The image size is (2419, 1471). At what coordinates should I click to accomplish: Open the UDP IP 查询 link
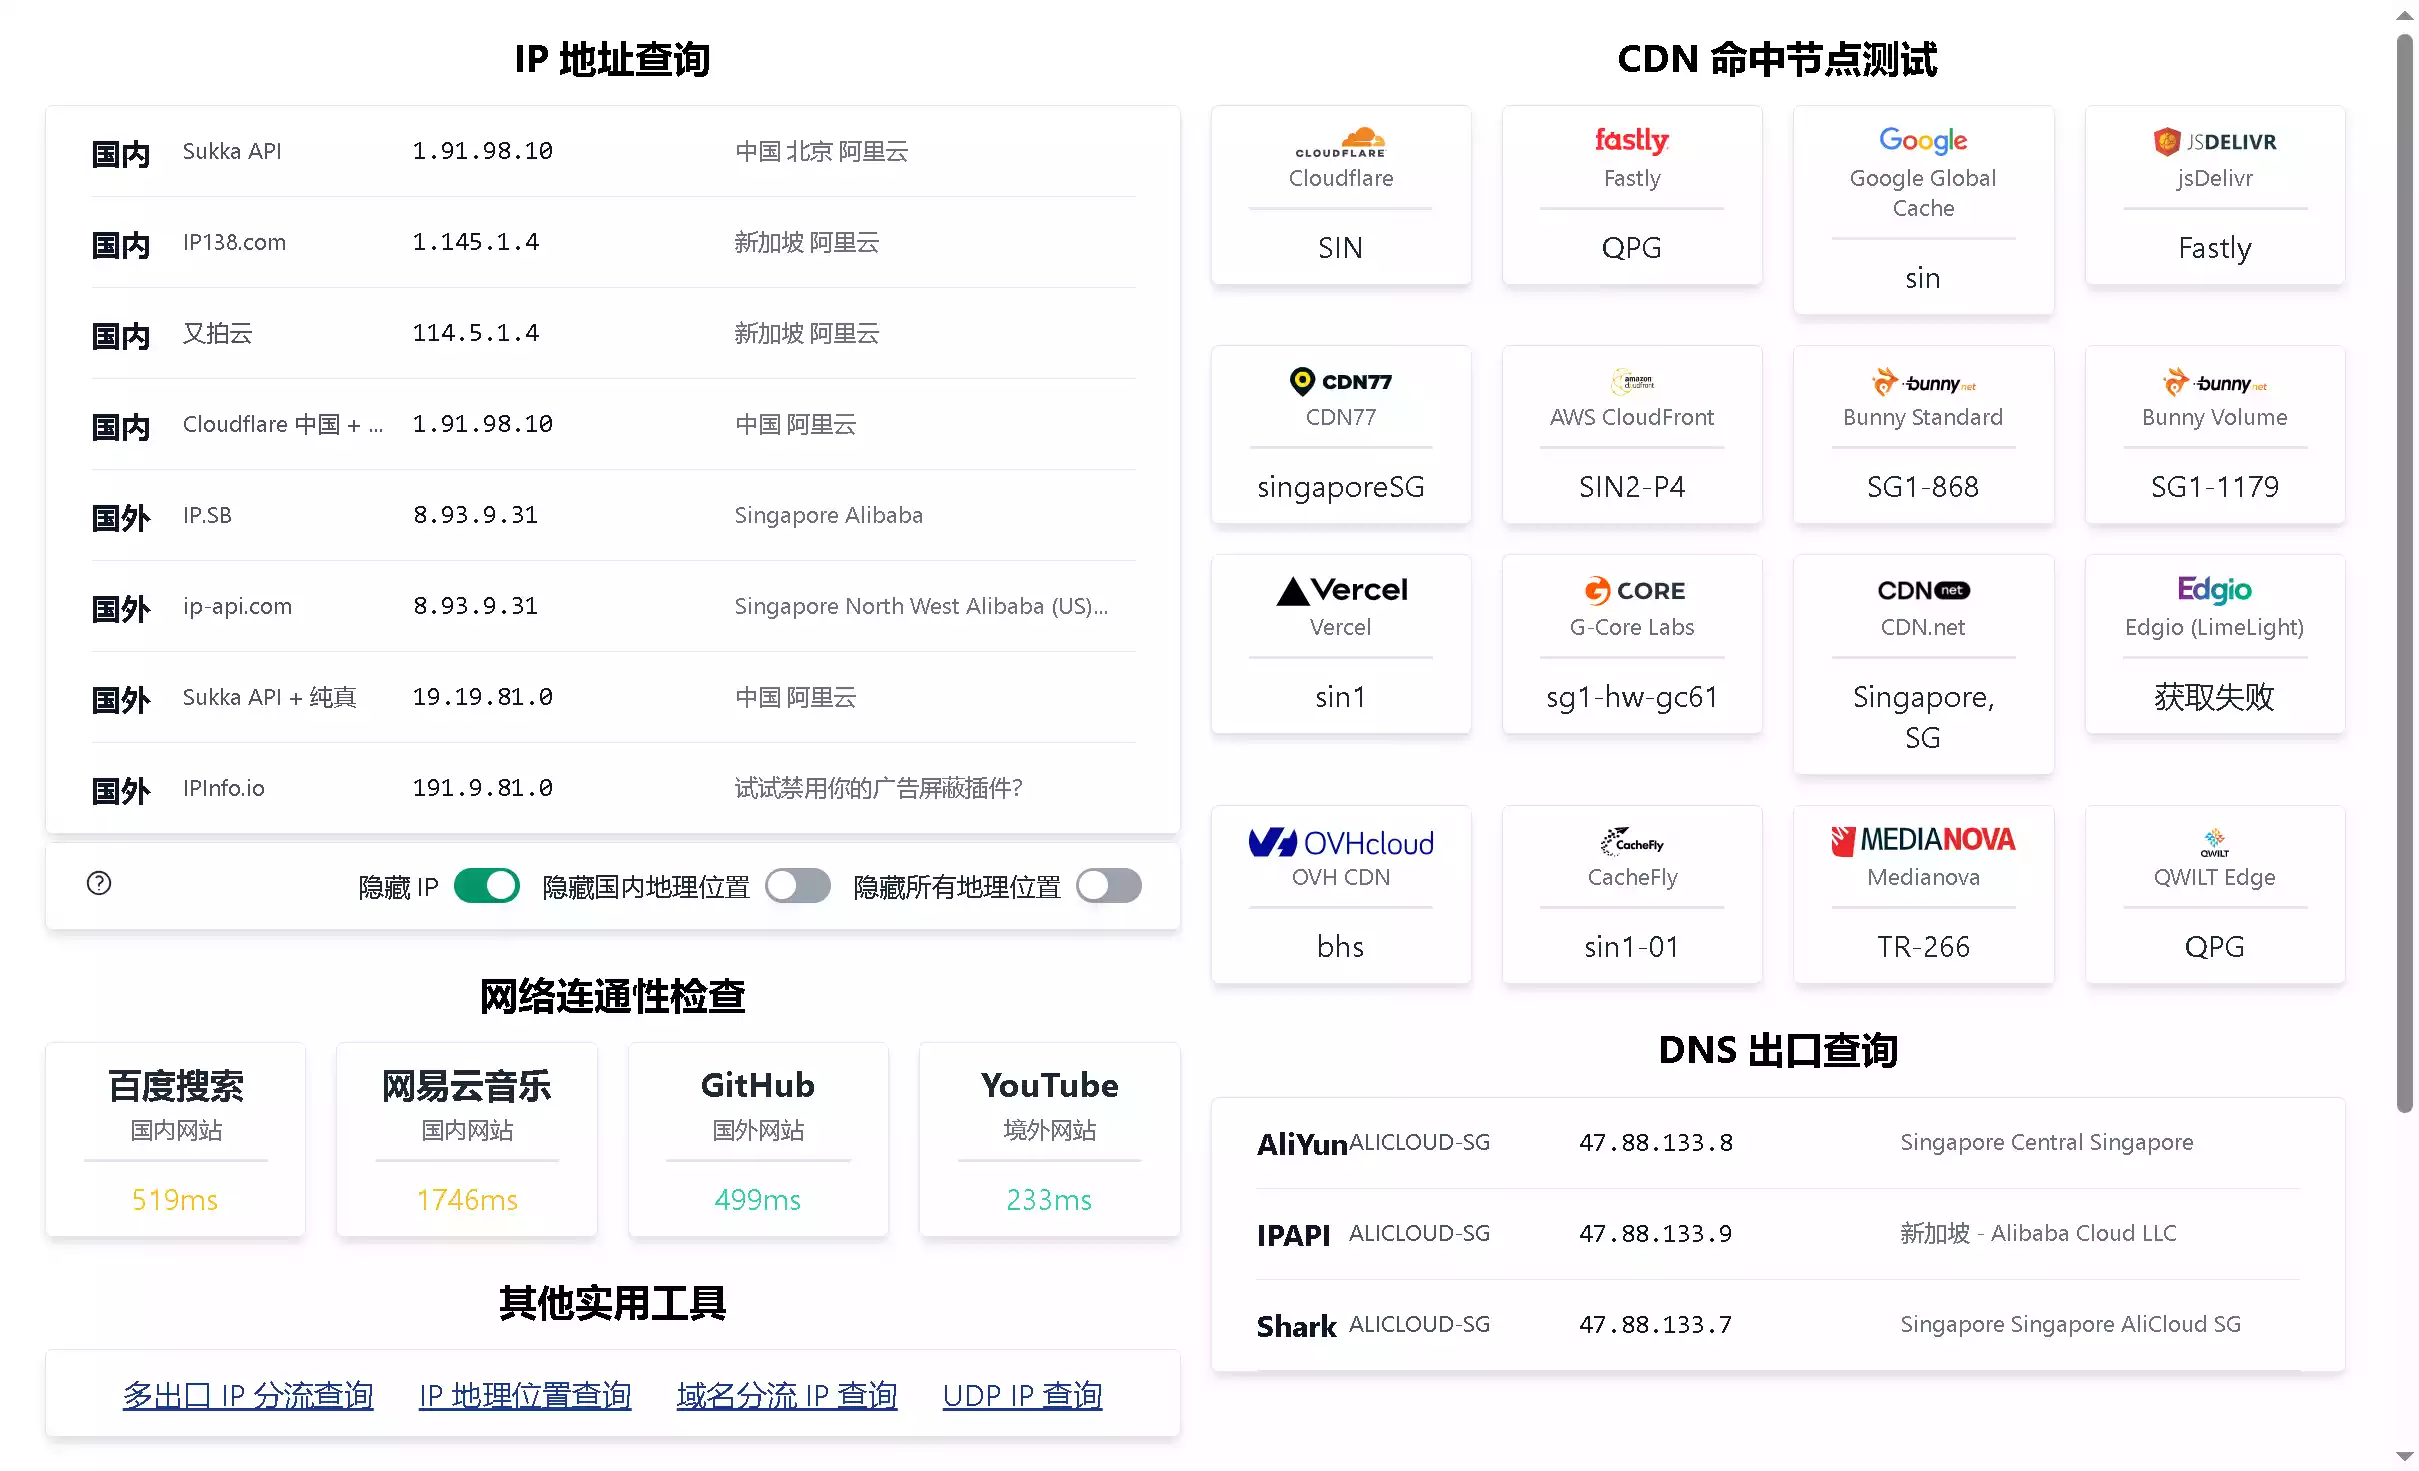click(x=1022, y=1395)
